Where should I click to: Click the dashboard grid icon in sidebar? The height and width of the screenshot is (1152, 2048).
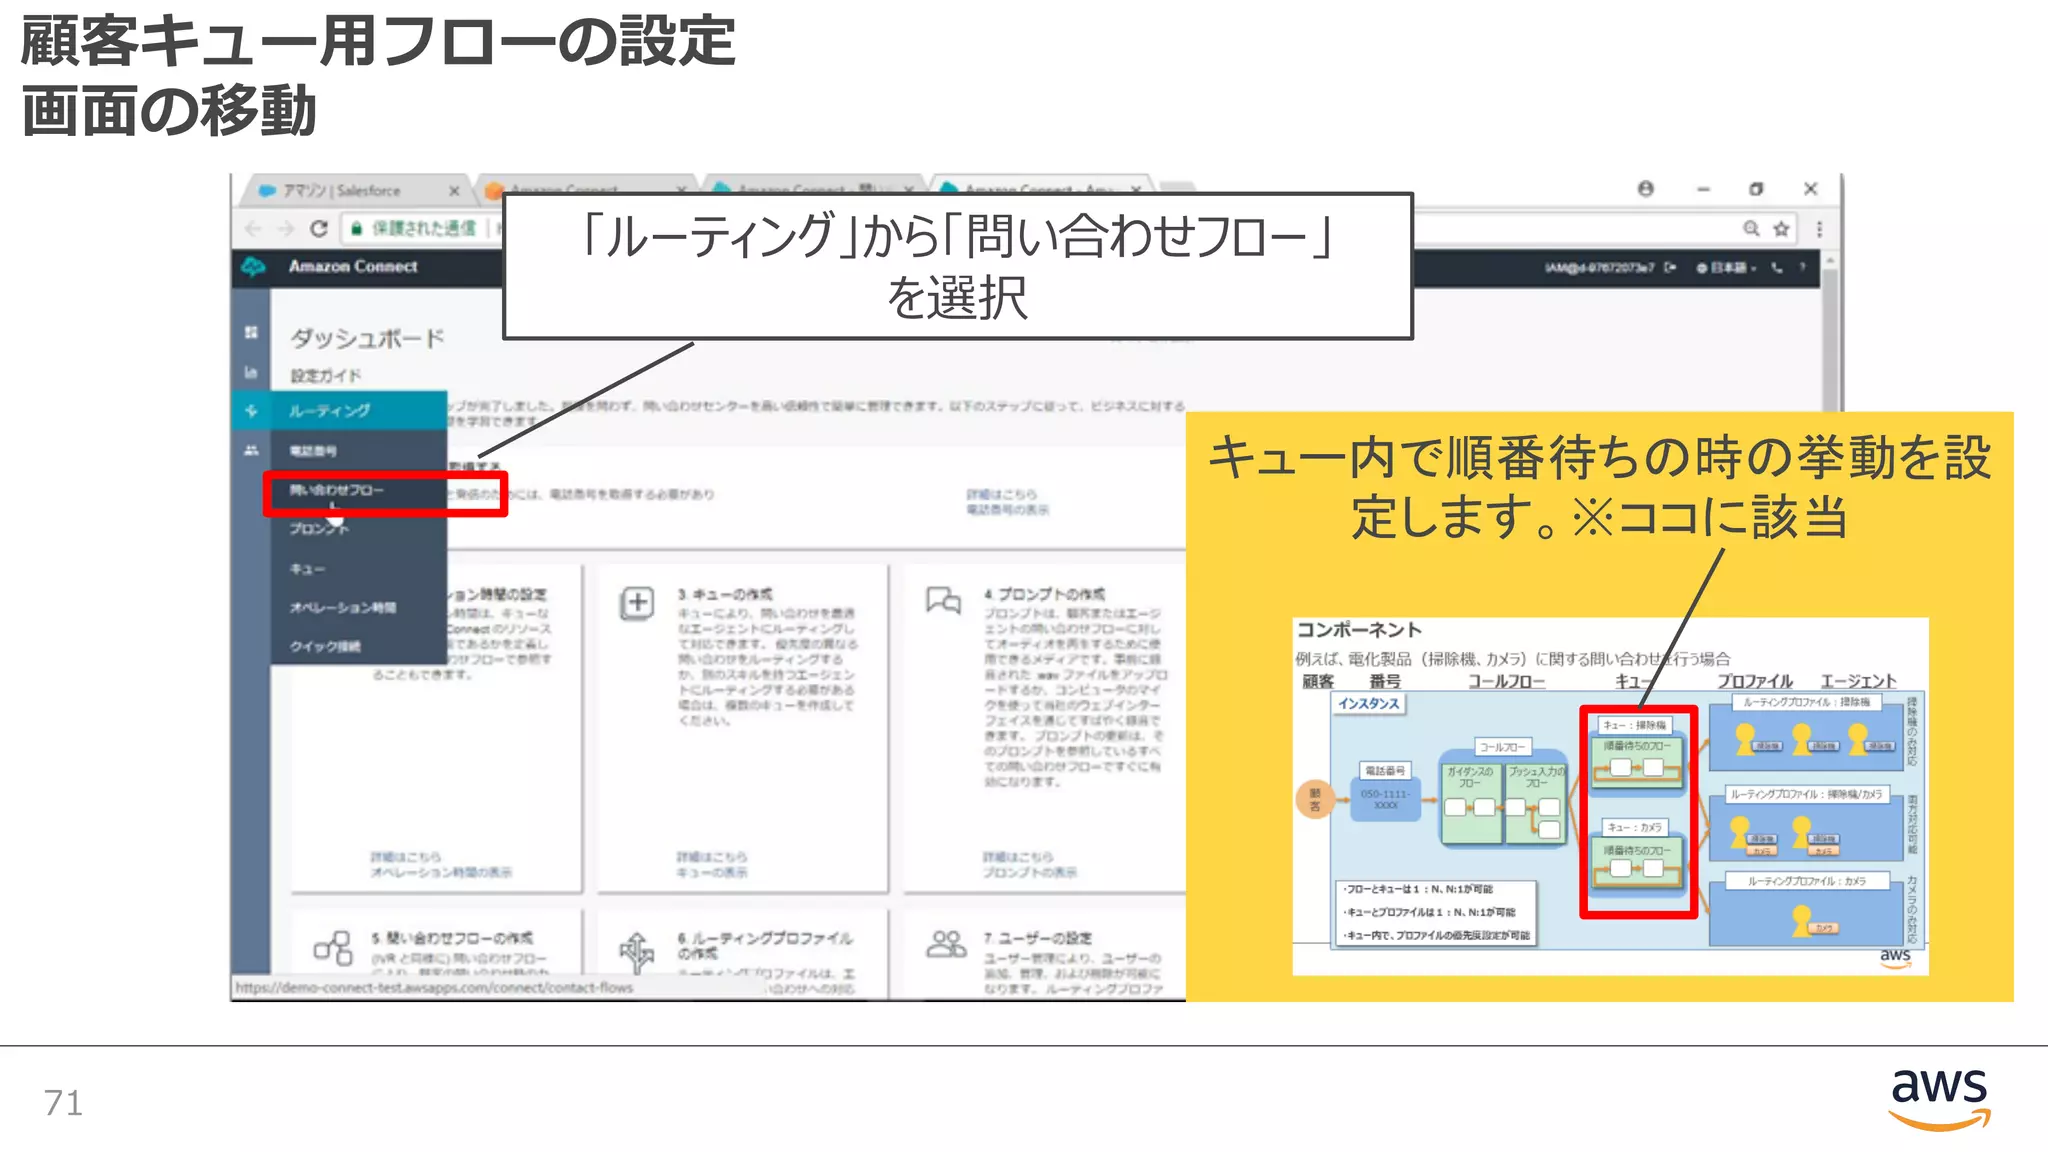click(x=251, y=332)
